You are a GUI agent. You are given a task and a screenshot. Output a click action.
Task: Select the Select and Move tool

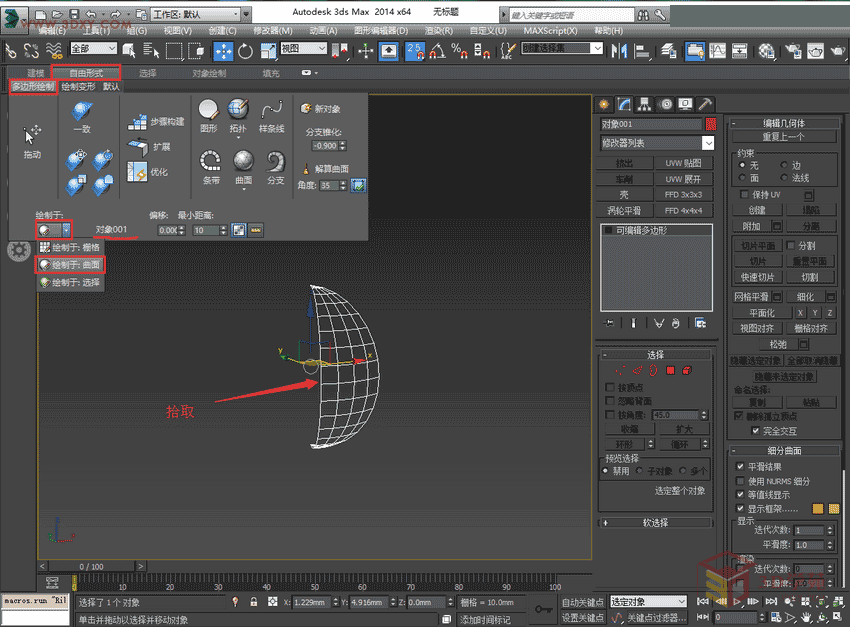(x=224, y=51)
